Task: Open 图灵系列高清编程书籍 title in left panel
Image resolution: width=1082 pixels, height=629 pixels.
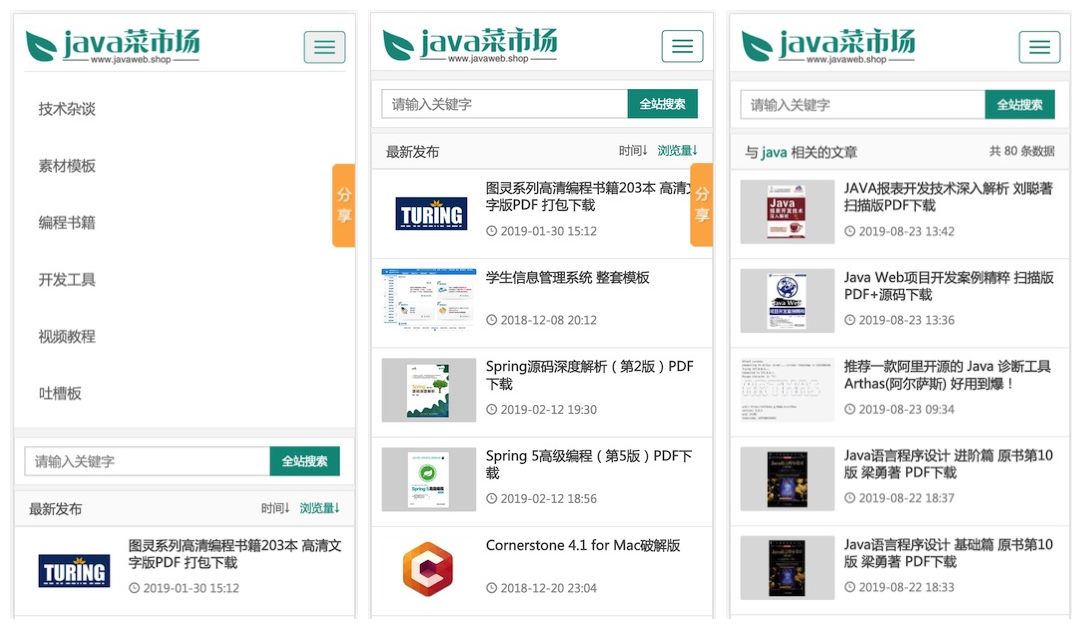Action: pyautogui.click(x=235, y=554)
